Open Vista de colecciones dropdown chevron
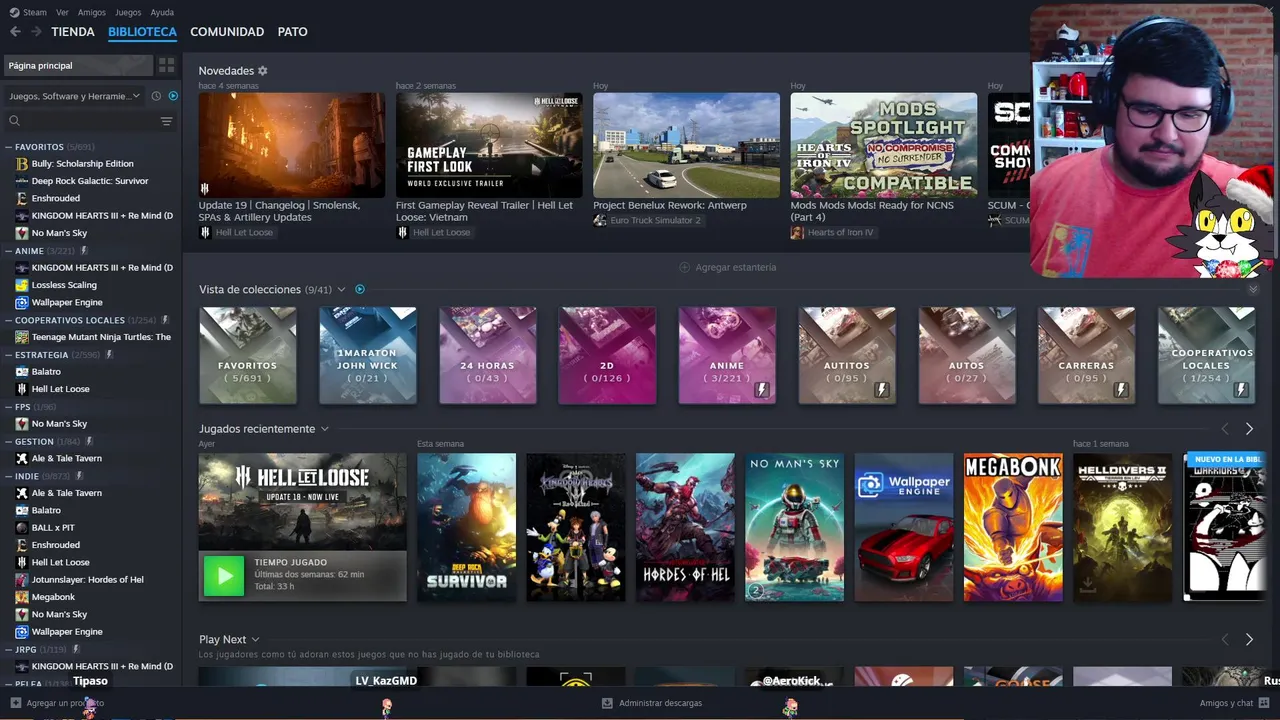1280x720 pixels. tap(341, 289)
